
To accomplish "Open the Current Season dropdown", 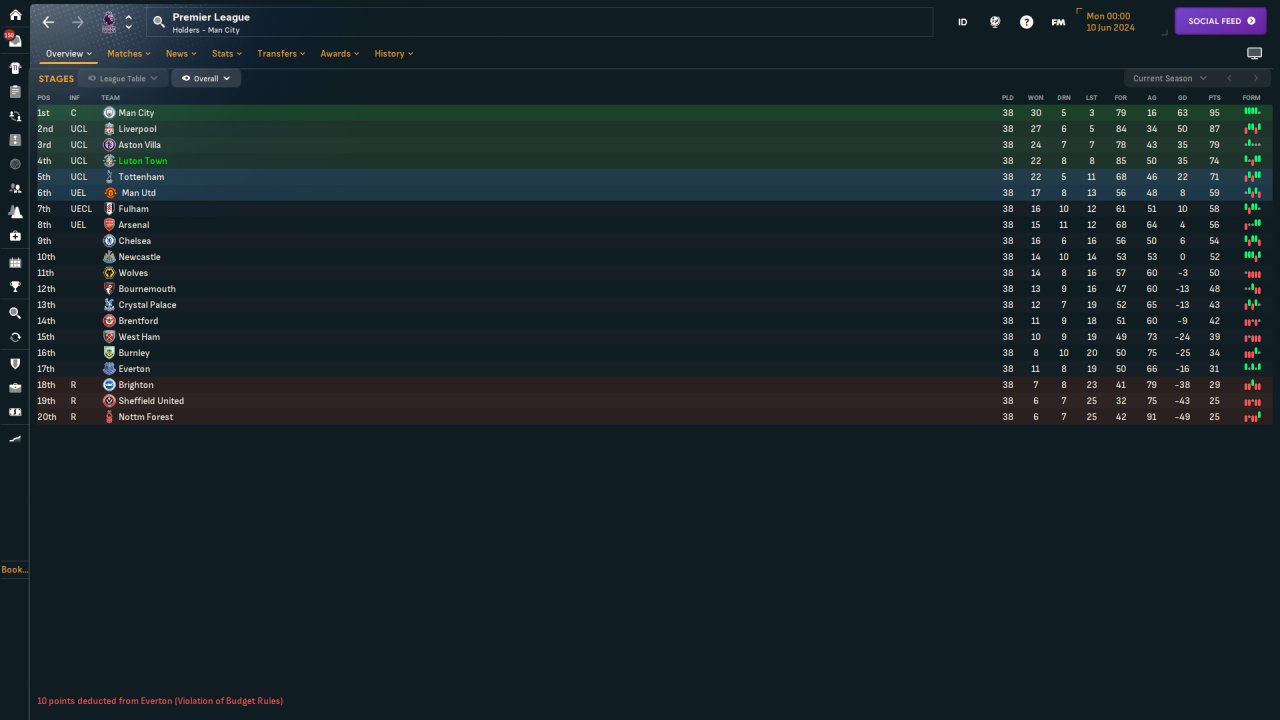I will coord(1168,78).
